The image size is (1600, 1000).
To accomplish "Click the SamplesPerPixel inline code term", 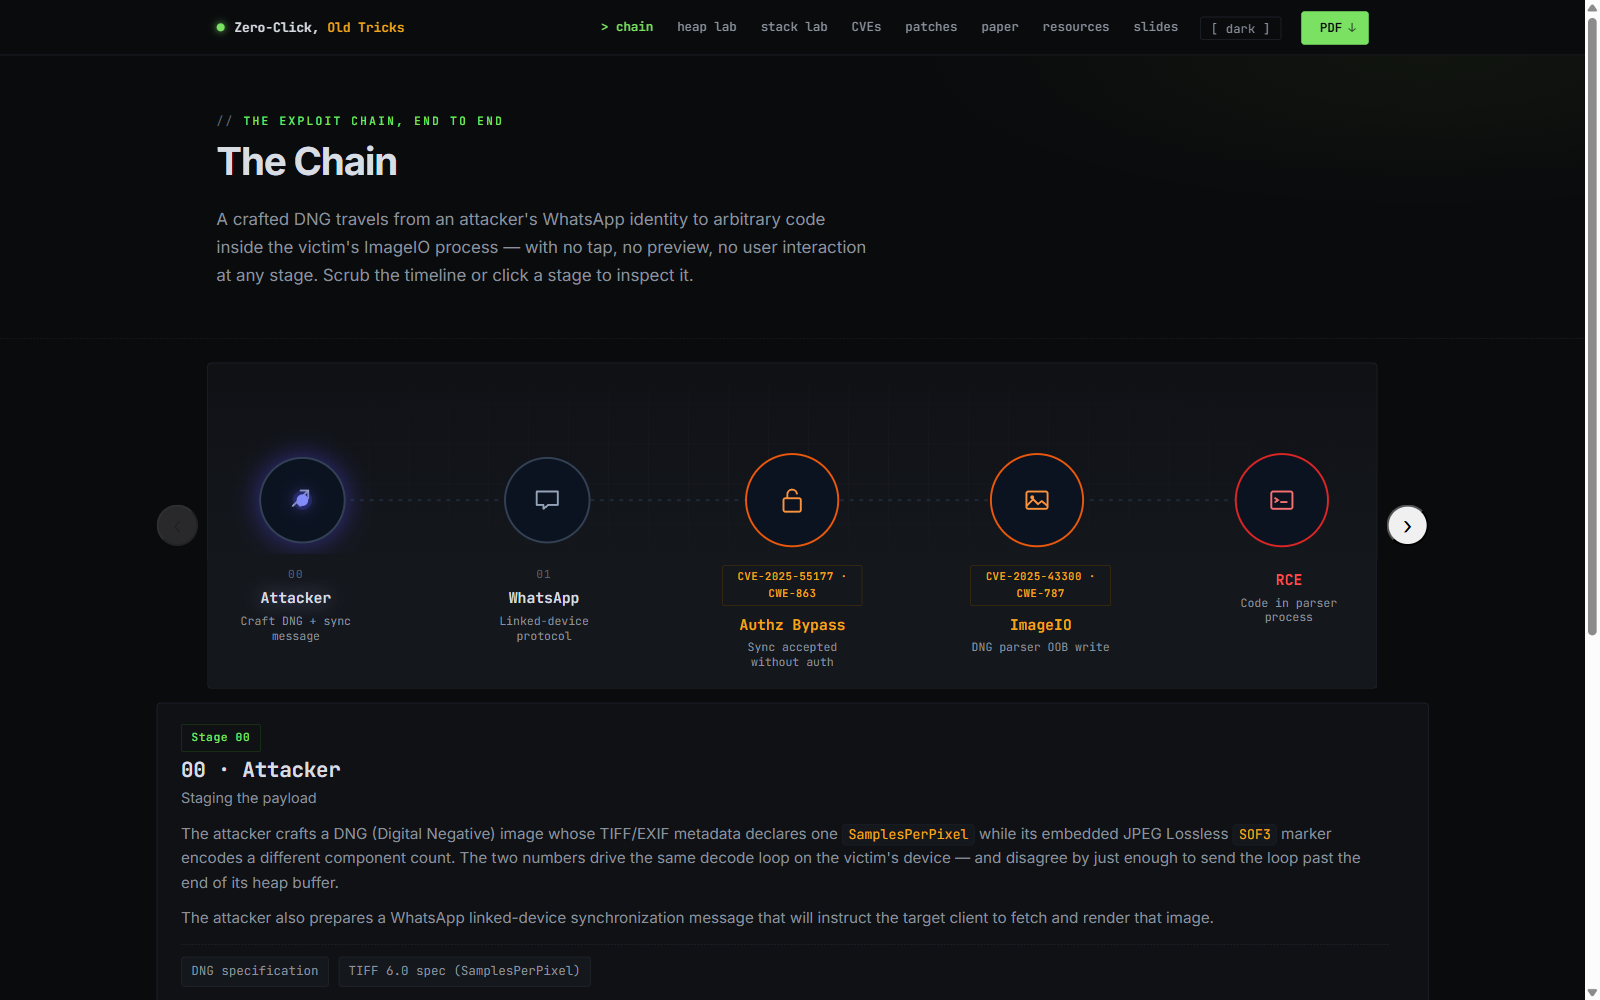I will (908, 834).
